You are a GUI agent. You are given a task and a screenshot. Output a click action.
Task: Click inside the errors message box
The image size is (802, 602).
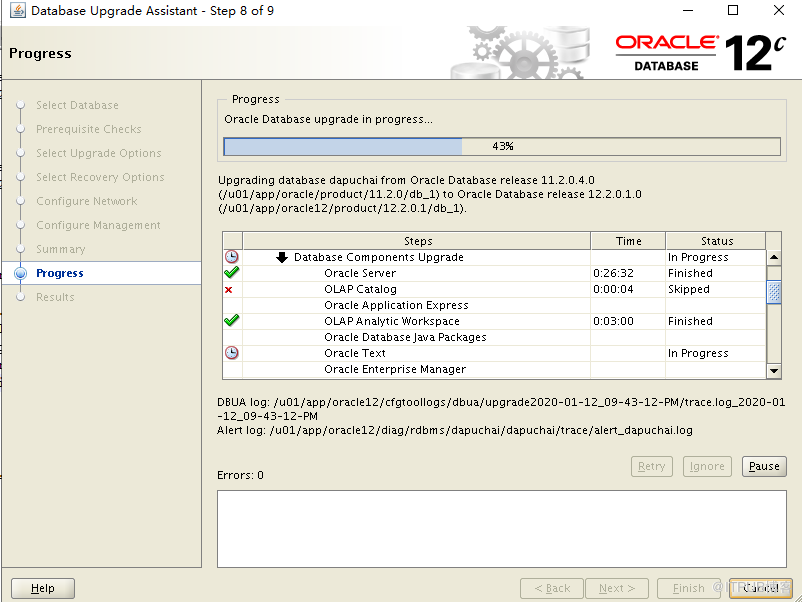[x=502, y=529]
